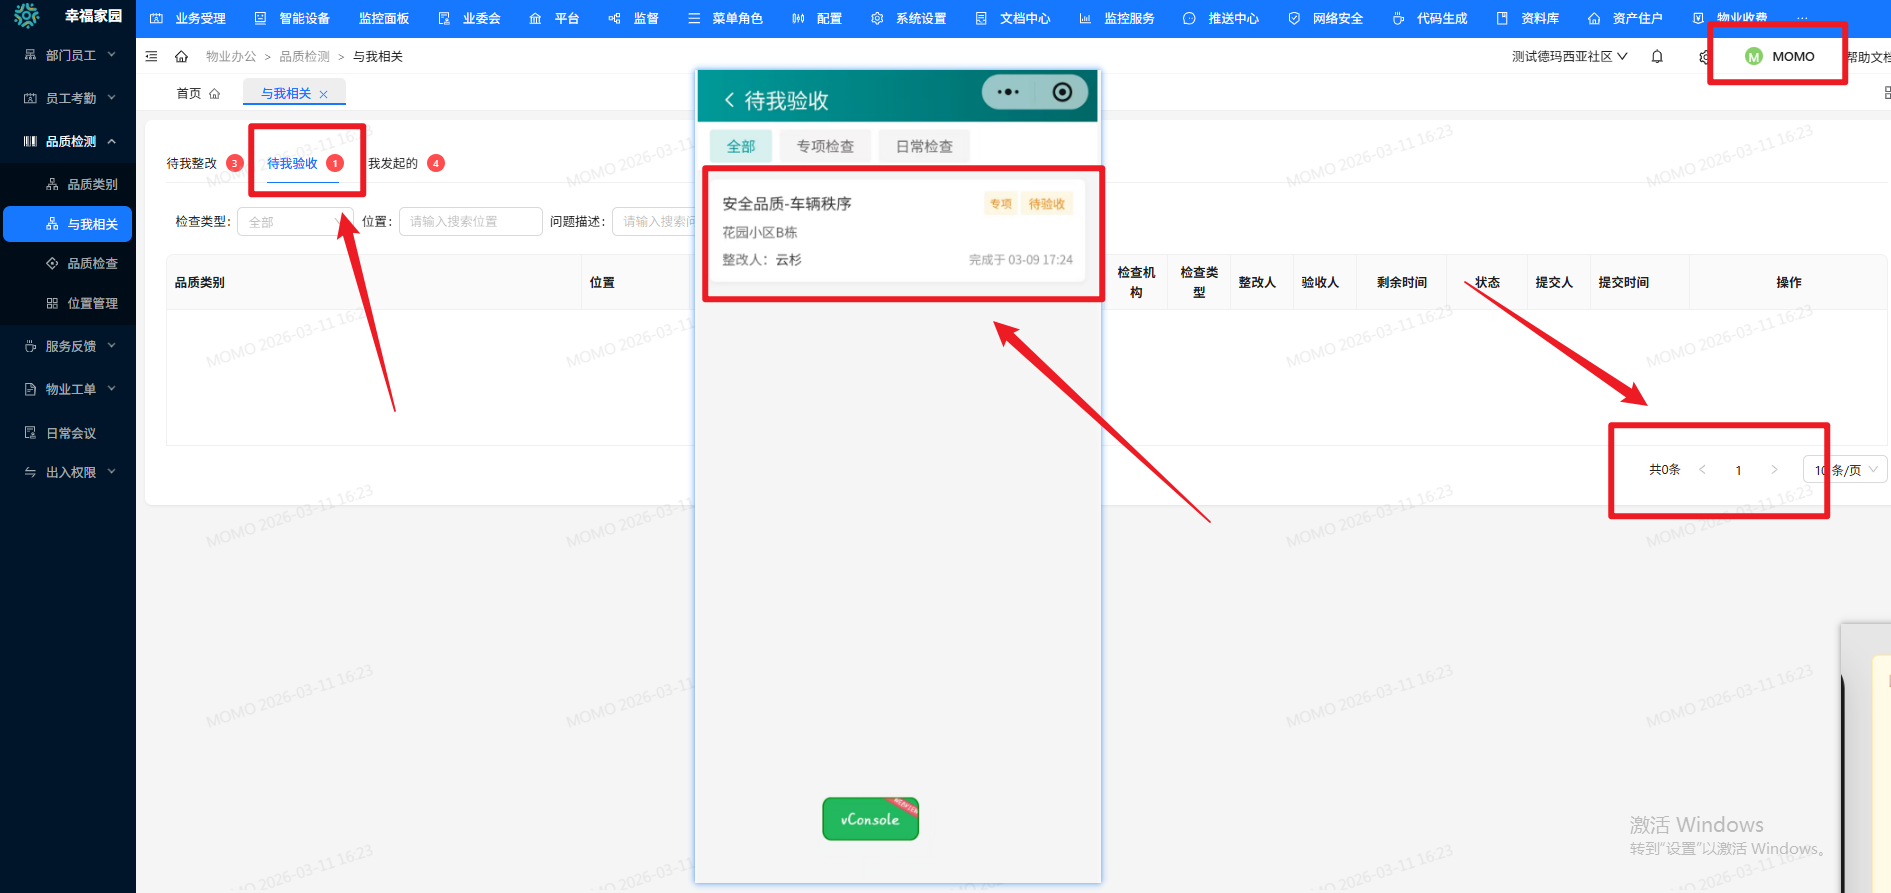The height and width of the screenshot is (893, 1891).
Task: Open the 检查类型 dropdown
Action: 294,222
